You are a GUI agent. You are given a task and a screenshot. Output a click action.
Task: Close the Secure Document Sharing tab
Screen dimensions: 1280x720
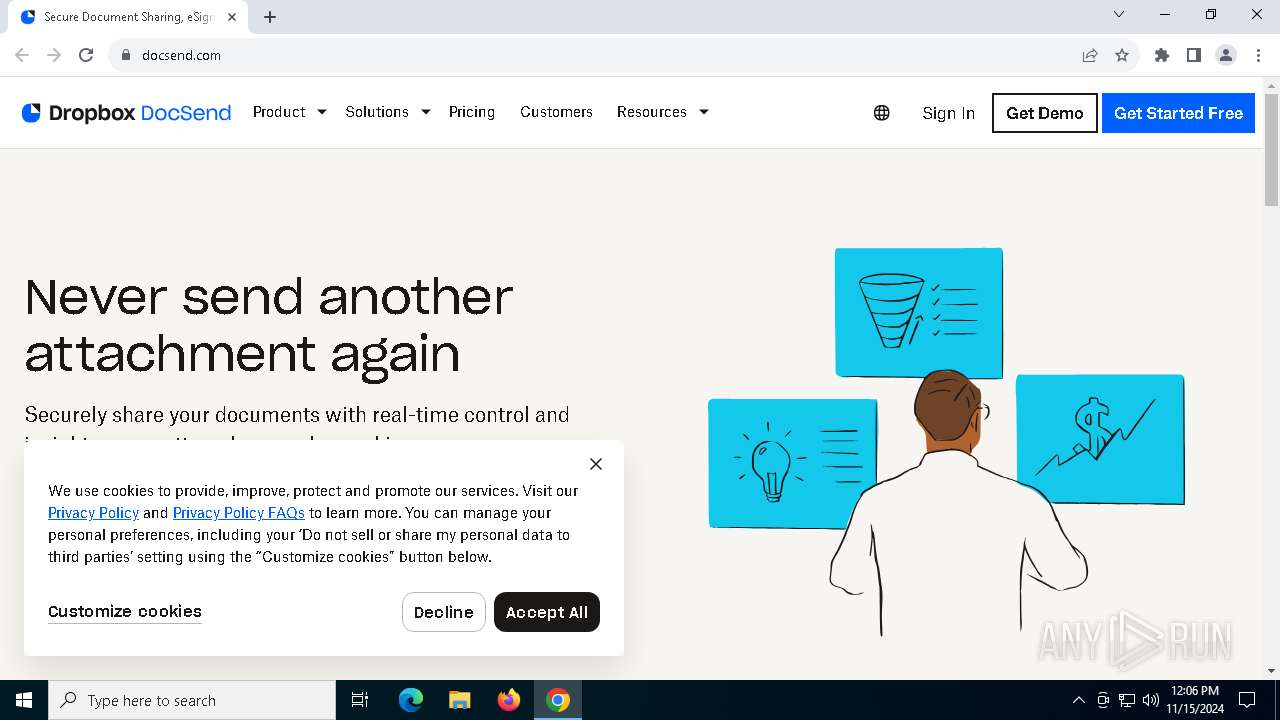[x=232, y=17]
